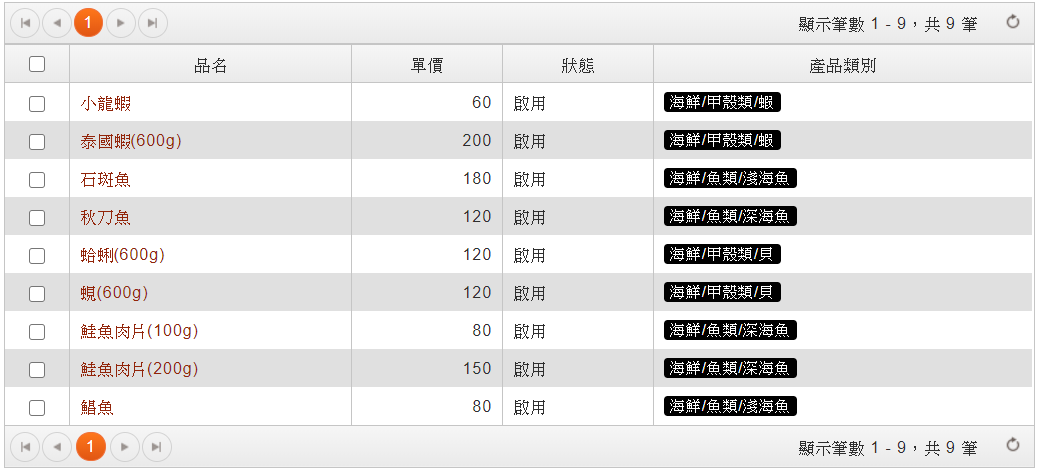1040x473 pixels.
Task: Click the bottom record count text 顯示筆數 1 - 9
Action: (852, 449)
